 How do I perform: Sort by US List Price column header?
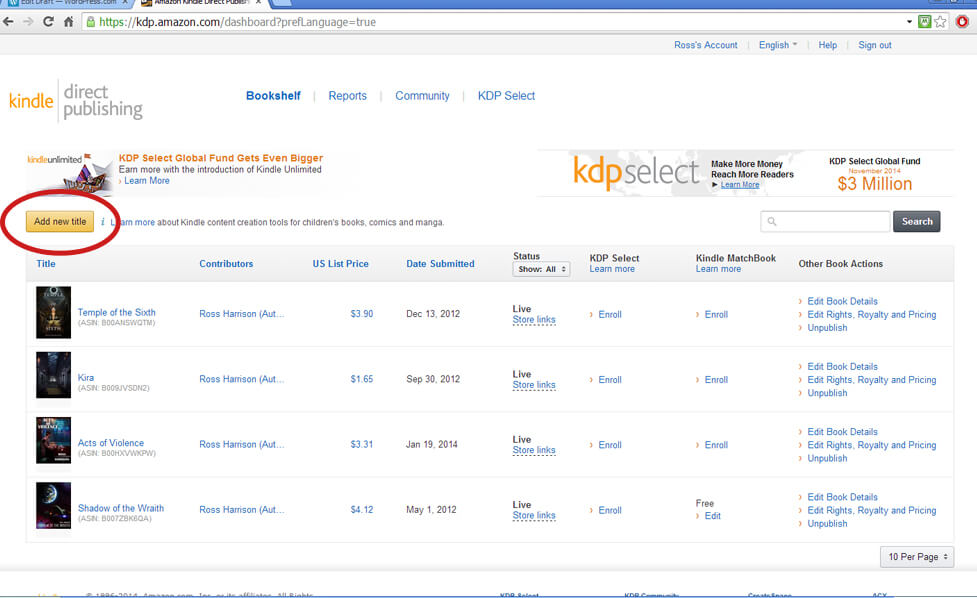(340, 263)
